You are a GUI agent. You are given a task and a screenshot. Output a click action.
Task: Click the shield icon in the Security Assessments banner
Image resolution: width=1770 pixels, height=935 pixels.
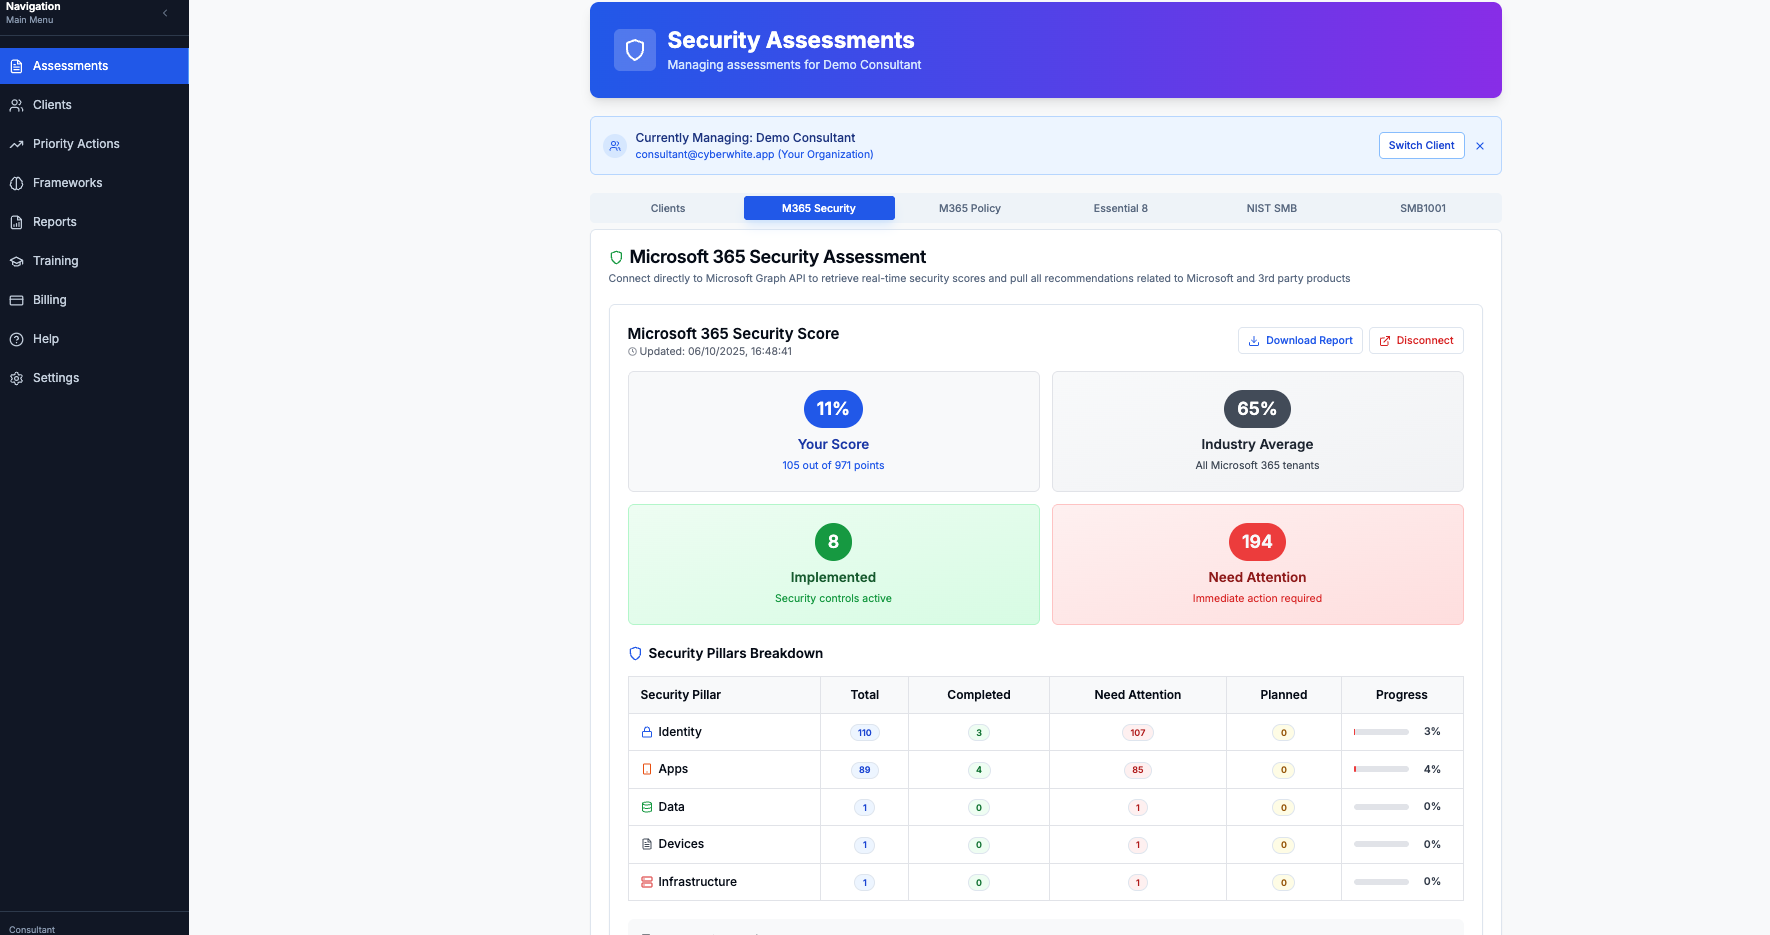(x=635, y=49)
